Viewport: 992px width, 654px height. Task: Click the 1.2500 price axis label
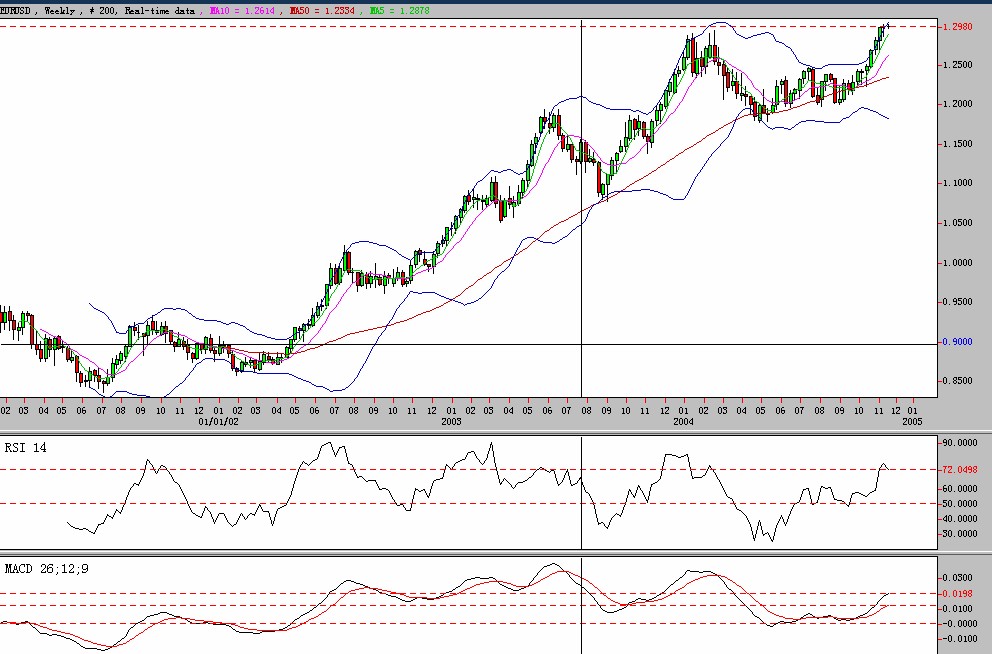pyautogui.click(x=957, y=65)
